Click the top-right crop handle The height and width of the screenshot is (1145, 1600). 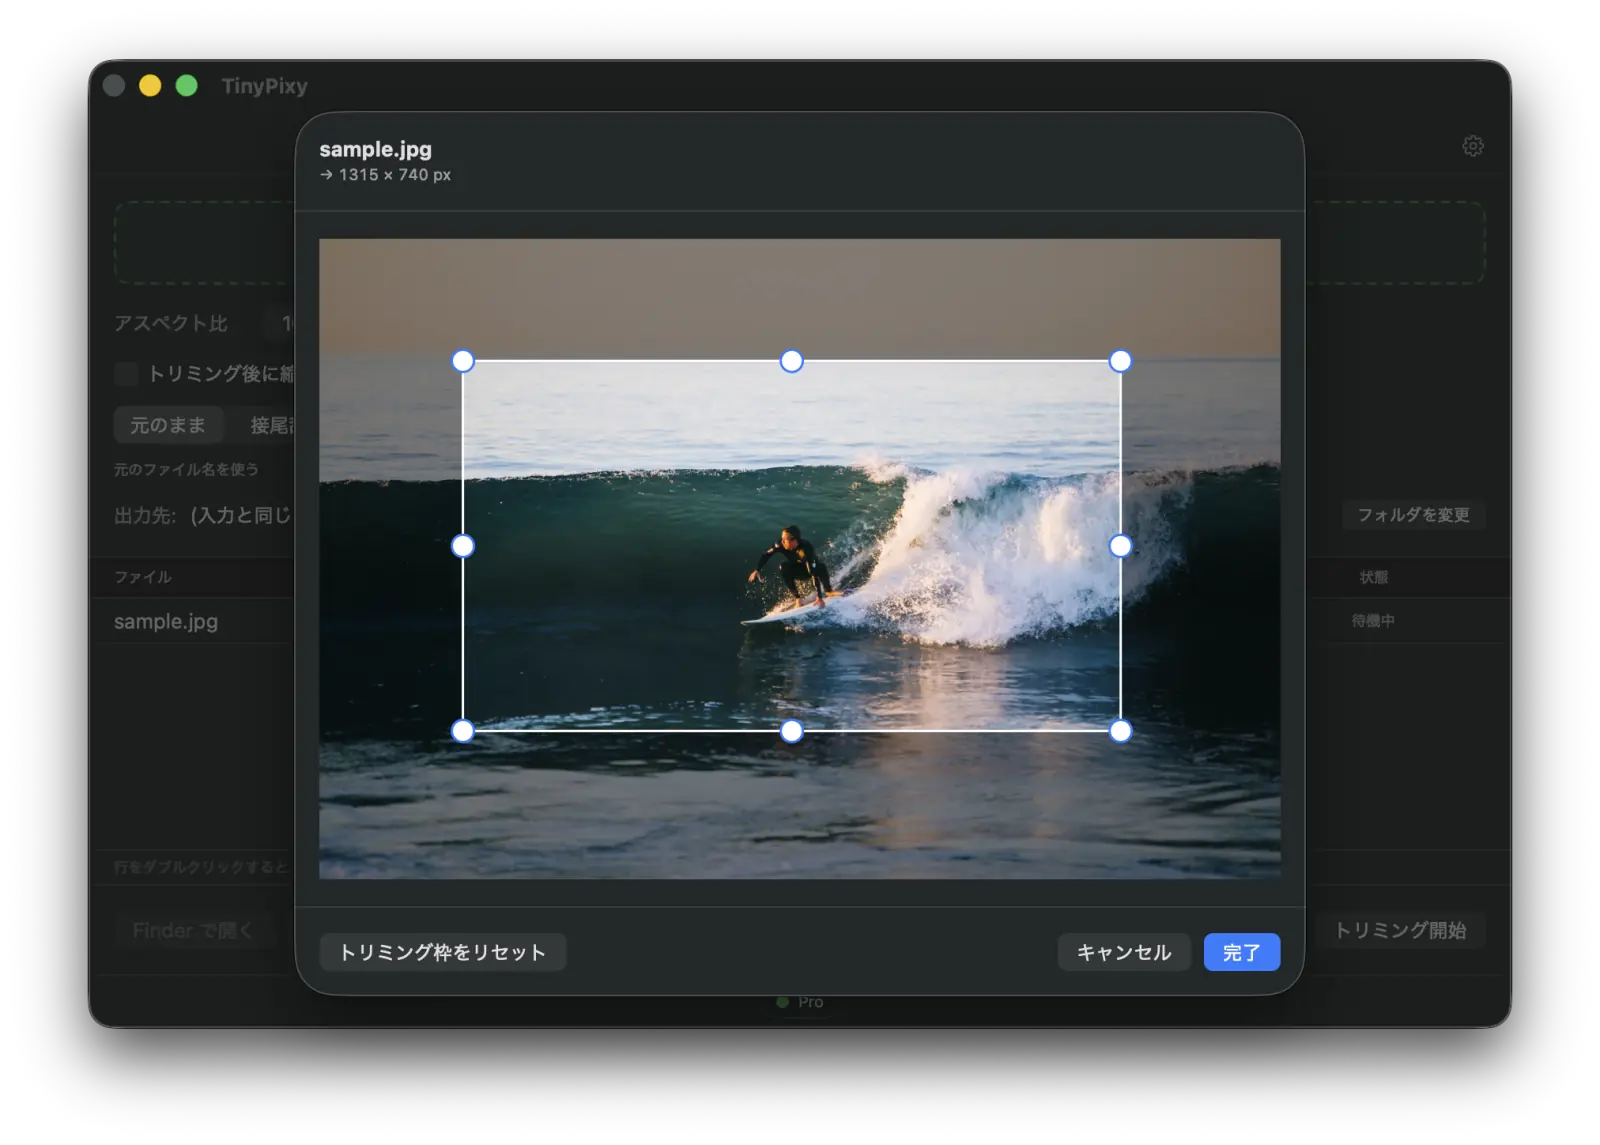tap(1120, 361)
